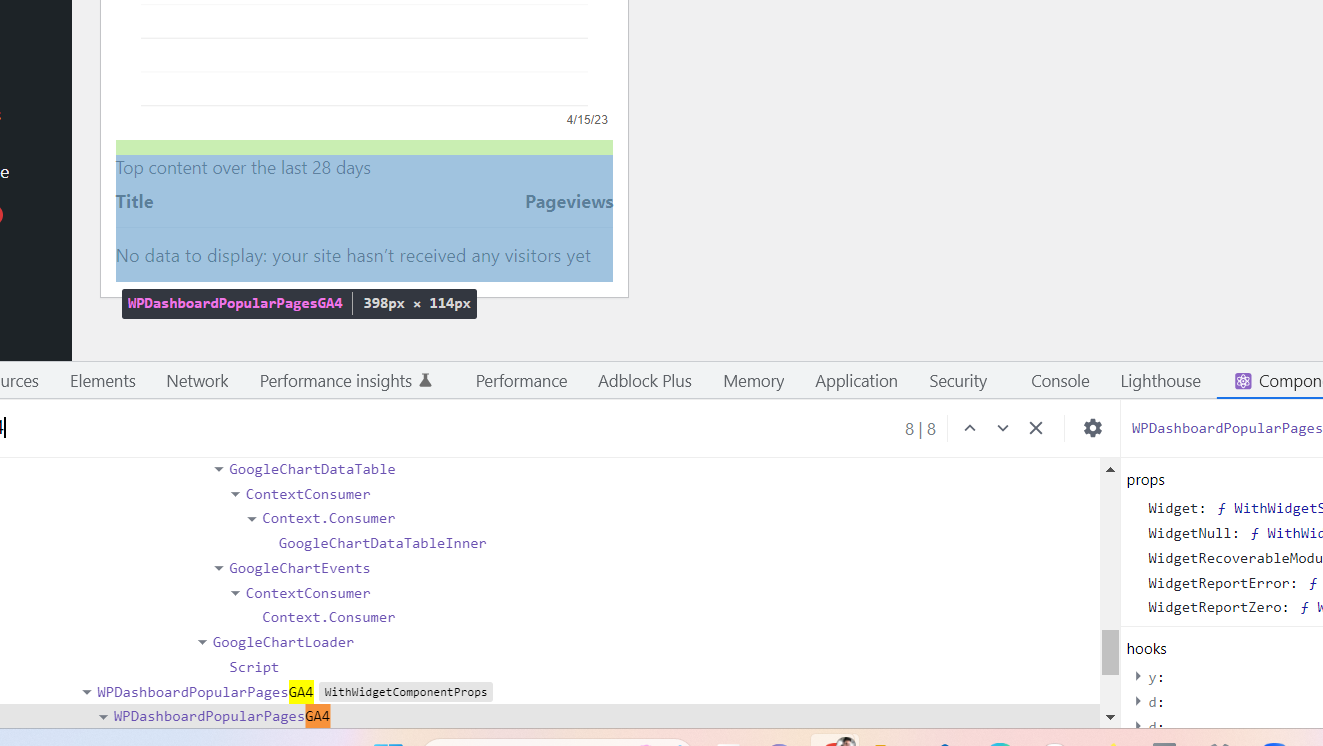Expand the d hook in the hooks panel
Image resolution: width=1323 pixels, height=746 pixels.
[x=1138, y=701]
